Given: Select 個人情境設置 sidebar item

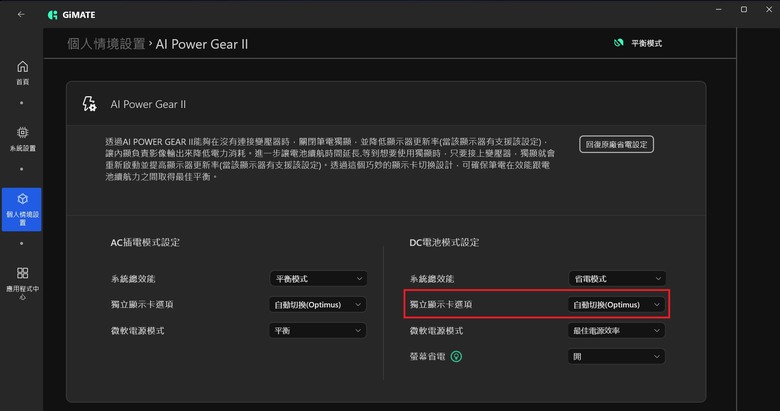Looking at the screenshot, I should click(x=22, y=209).
